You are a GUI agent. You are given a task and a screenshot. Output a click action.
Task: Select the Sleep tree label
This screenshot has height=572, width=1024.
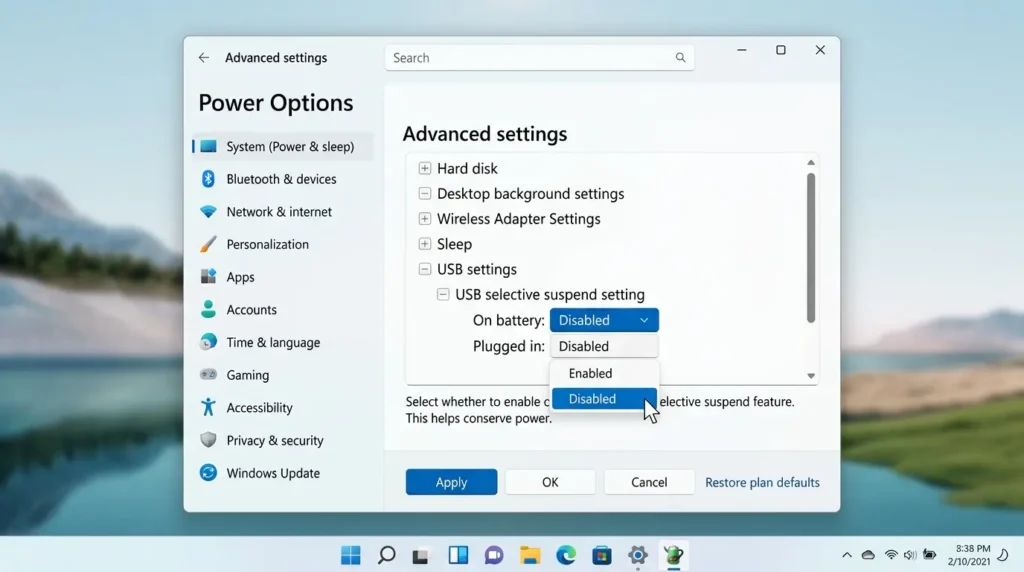point(454,244)
